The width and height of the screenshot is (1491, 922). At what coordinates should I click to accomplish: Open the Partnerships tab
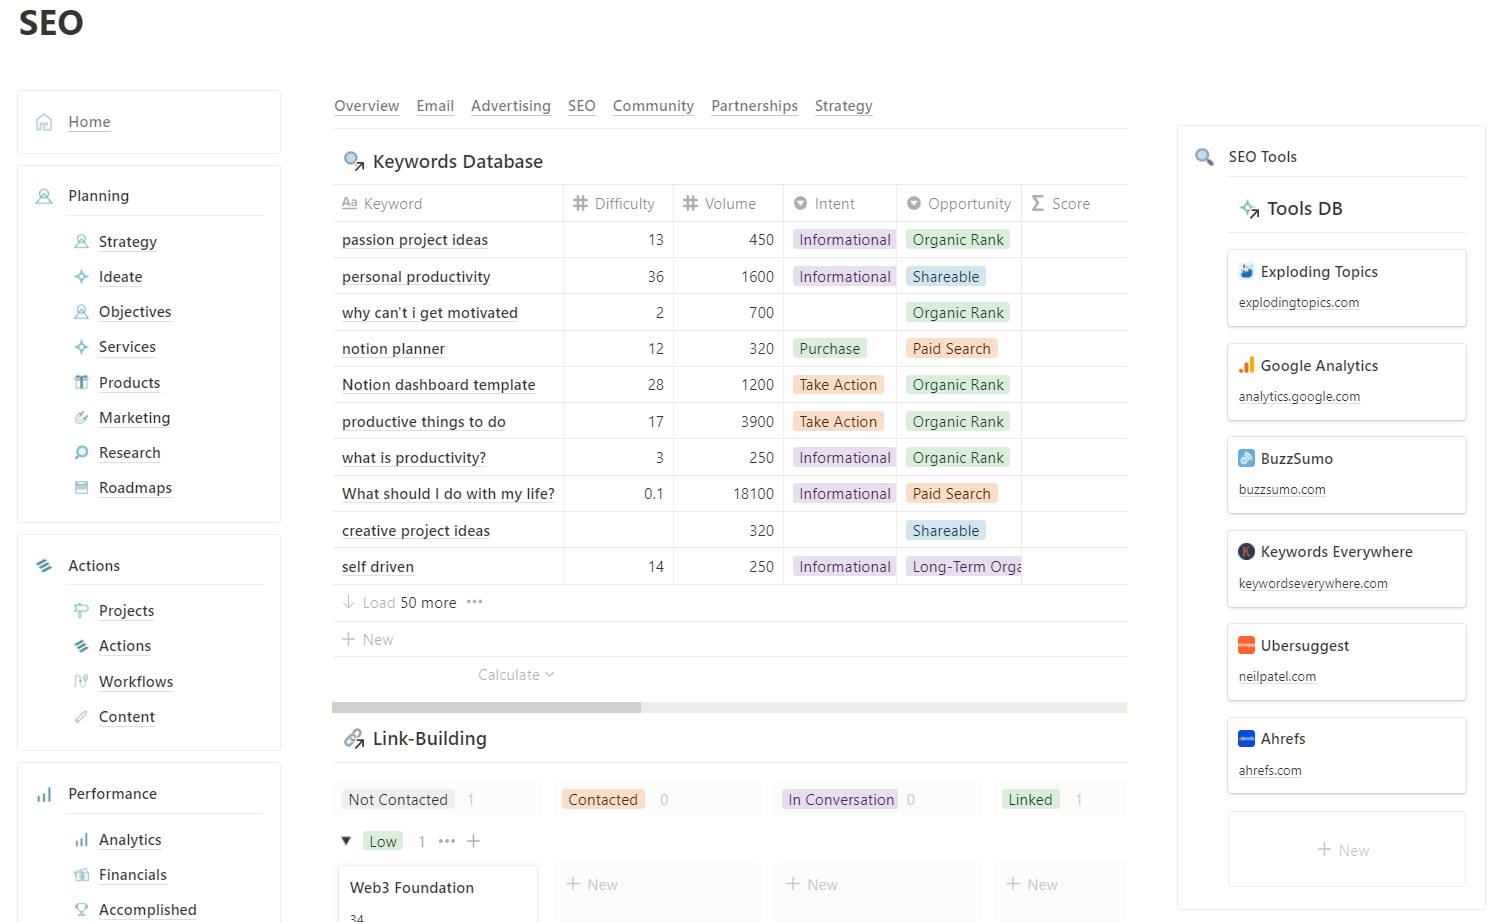(x=754, y=106)
